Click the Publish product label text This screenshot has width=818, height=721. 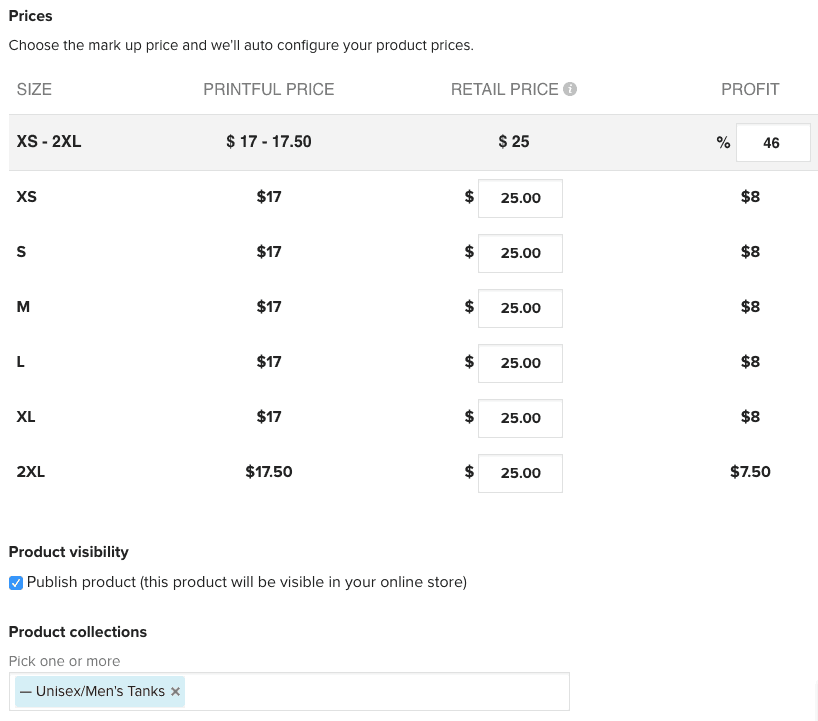(247, 582)
